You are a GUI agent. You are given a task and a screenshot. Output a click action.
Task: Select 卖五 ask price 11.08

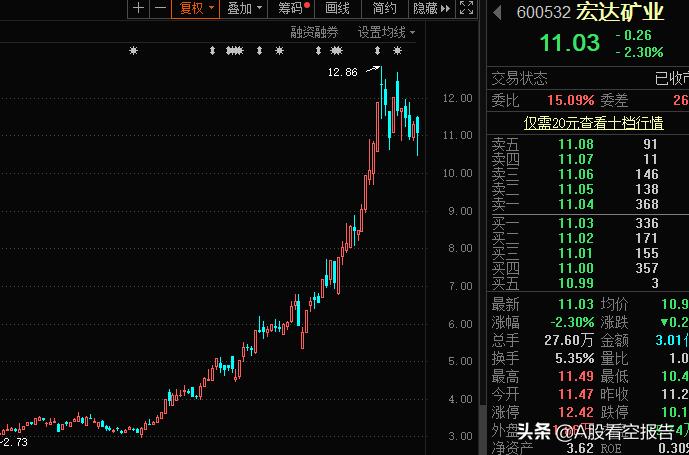[576, 144]
